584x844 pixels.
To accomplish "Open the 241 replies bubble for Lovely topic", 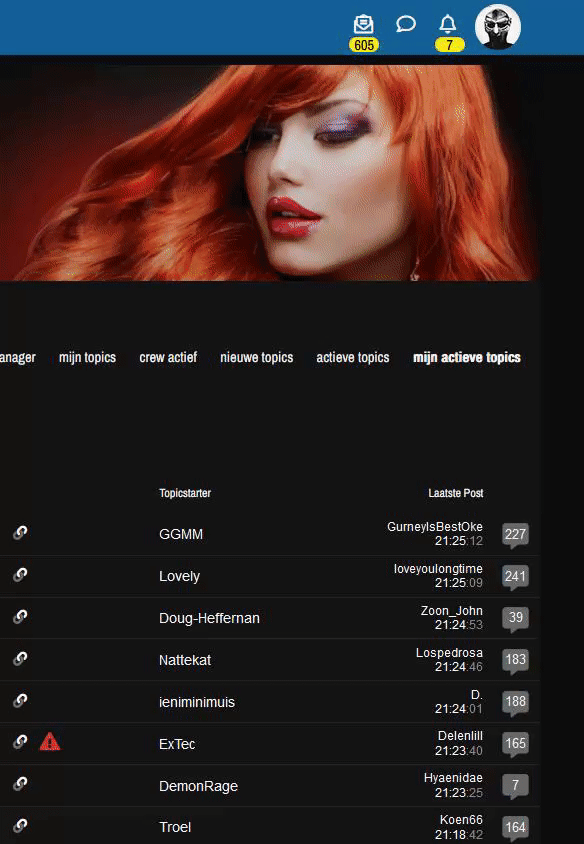I will 515,576.
